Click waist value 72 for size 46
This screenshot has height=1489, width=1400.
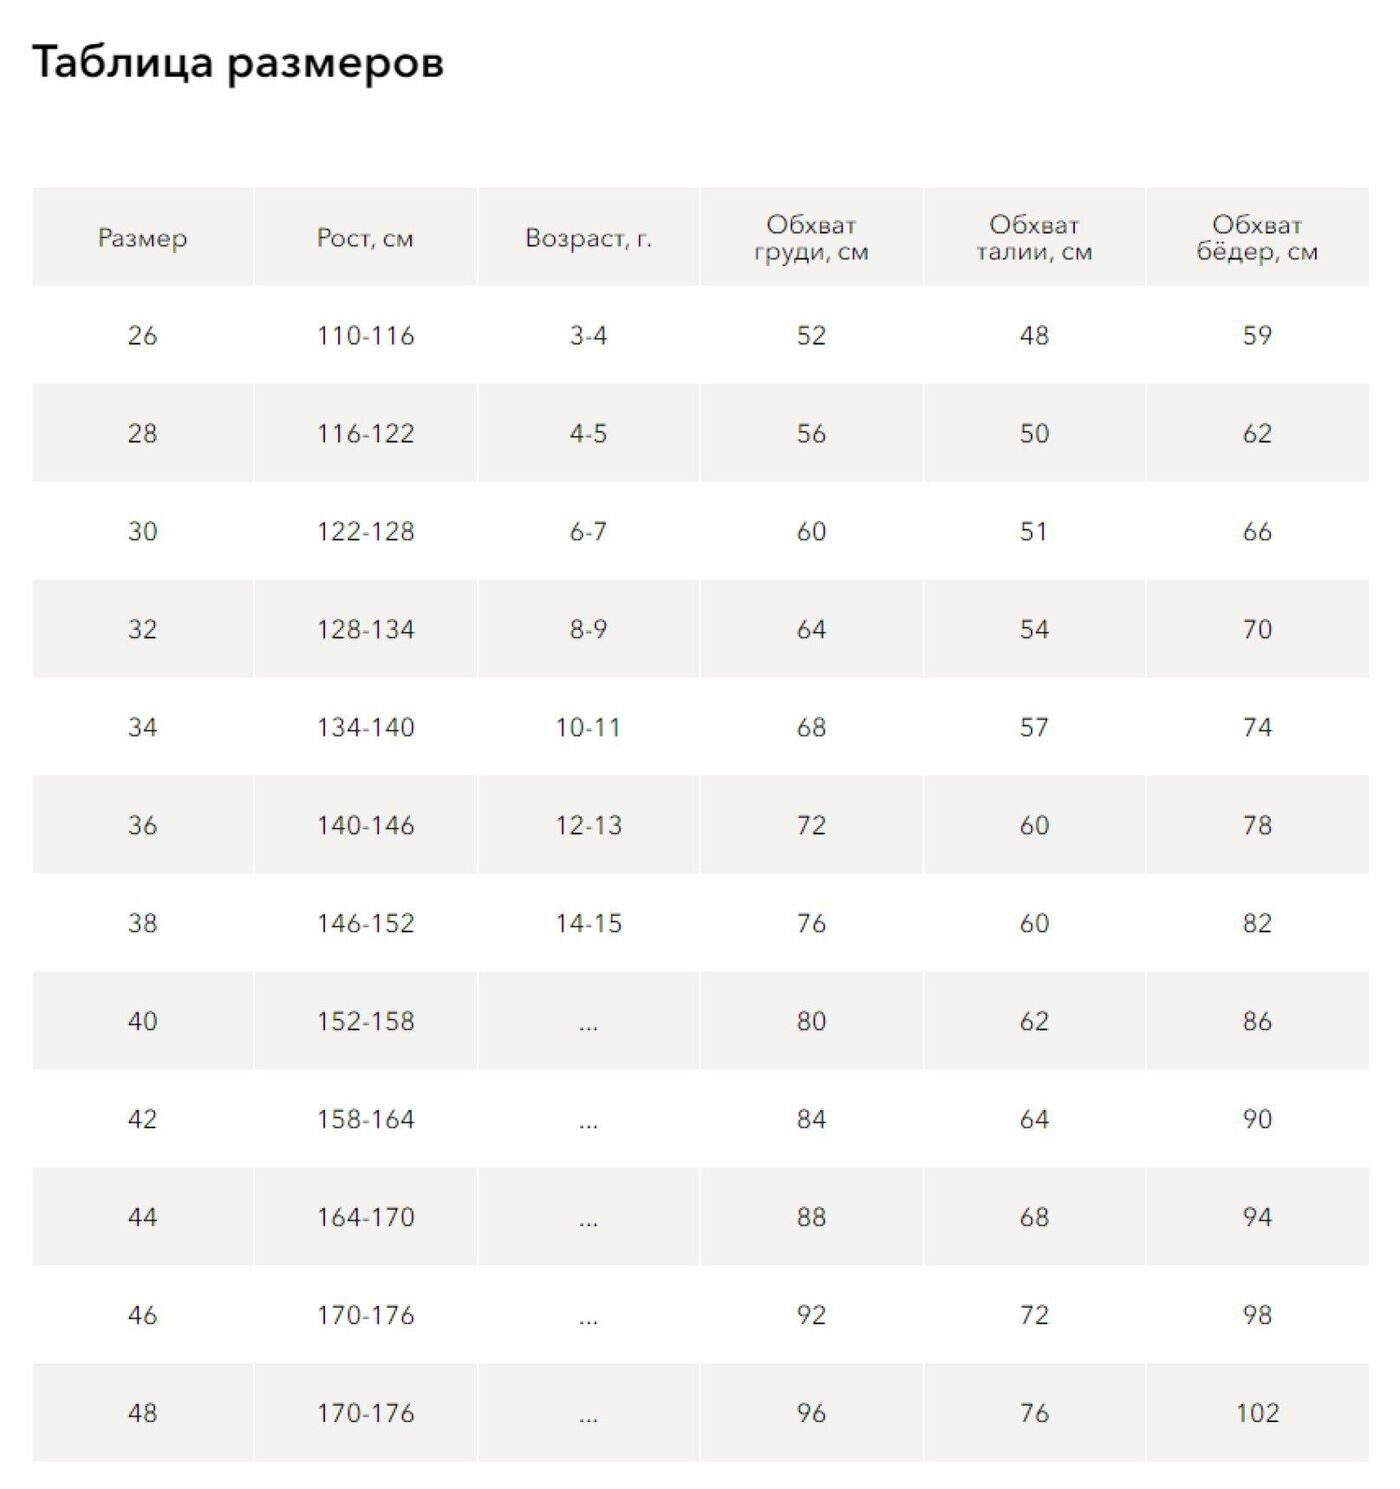[x=1034, y=1315]
